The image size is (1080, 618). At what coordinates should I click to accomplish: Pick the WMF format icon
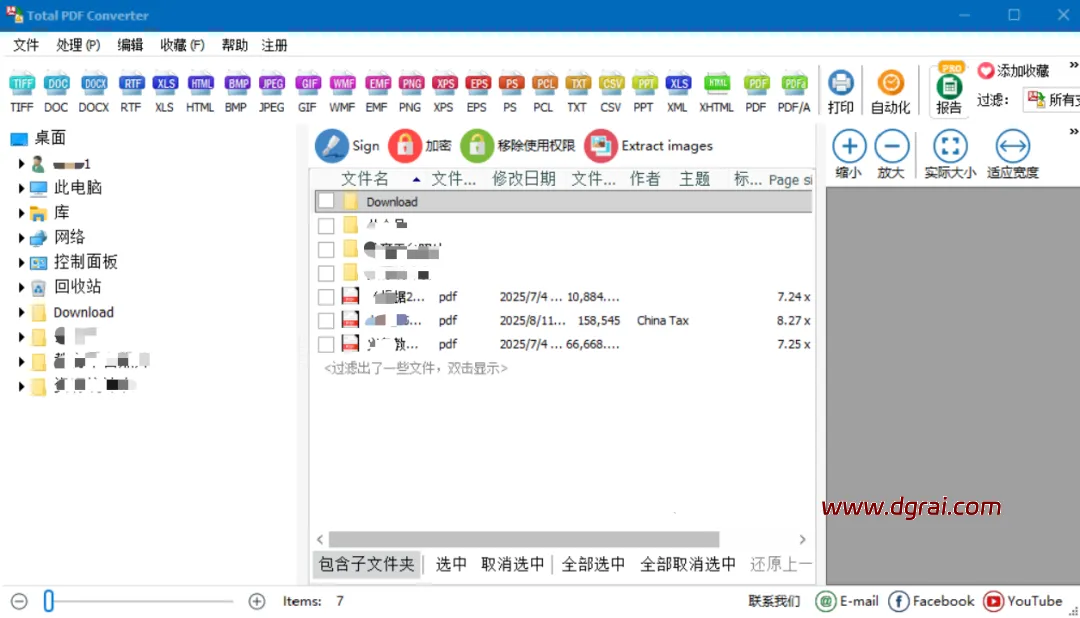(342, 92)
